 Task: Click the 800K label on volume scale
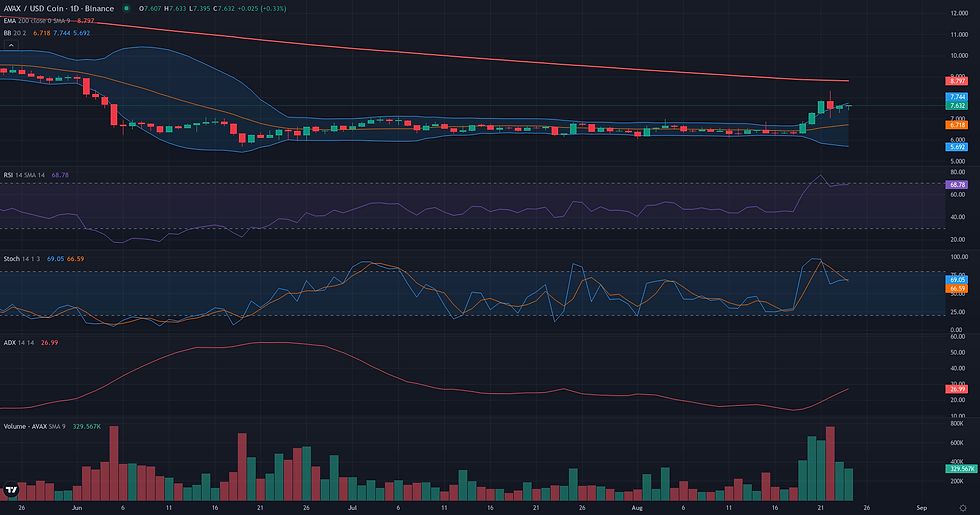click(957, 424)
